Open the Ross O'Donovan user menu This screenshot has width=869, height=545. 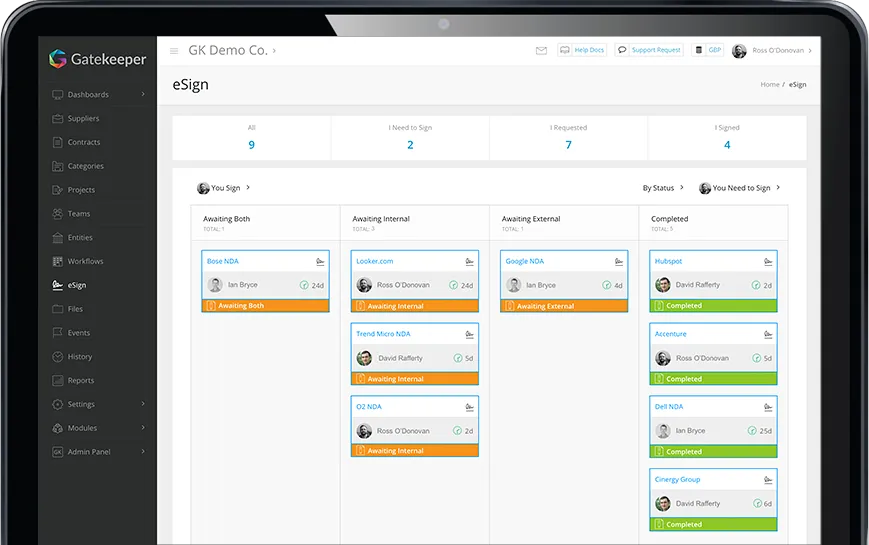(772, 50)
